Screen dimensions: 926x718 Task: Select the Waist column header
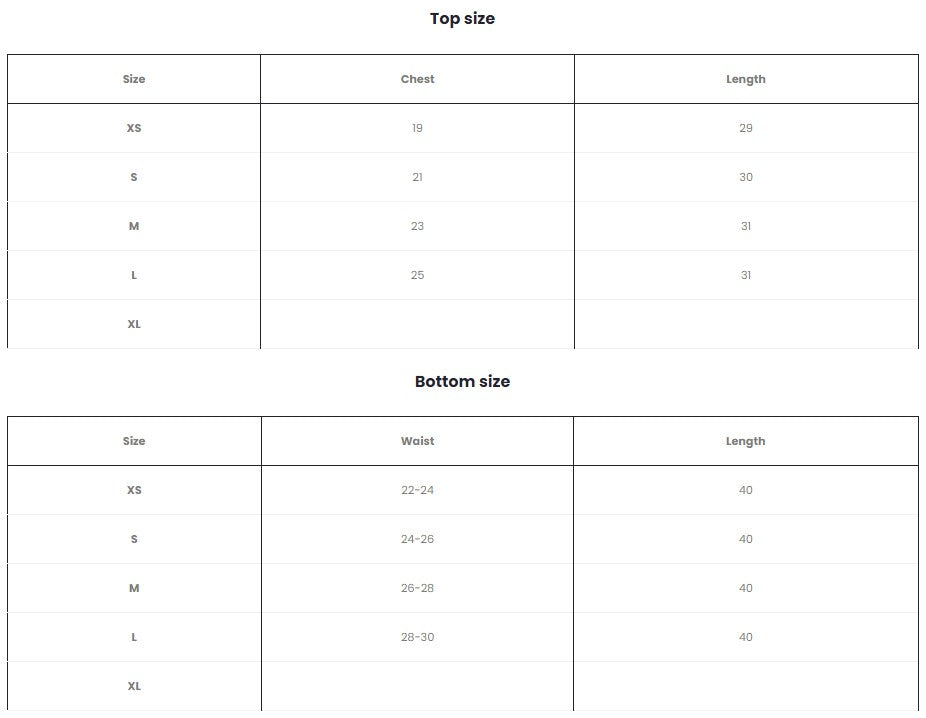click(x=417, y=441)
